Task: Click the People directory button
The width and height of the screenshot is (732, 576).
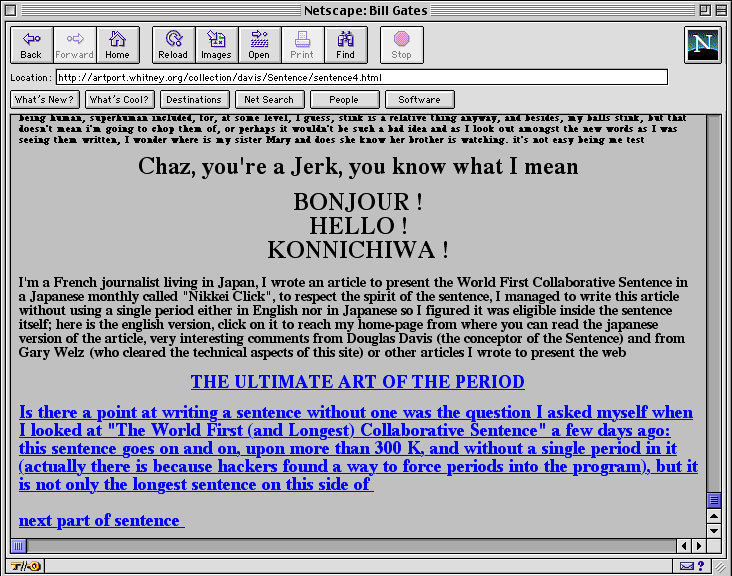Action: pyautogui.click(x=345, y=99)
